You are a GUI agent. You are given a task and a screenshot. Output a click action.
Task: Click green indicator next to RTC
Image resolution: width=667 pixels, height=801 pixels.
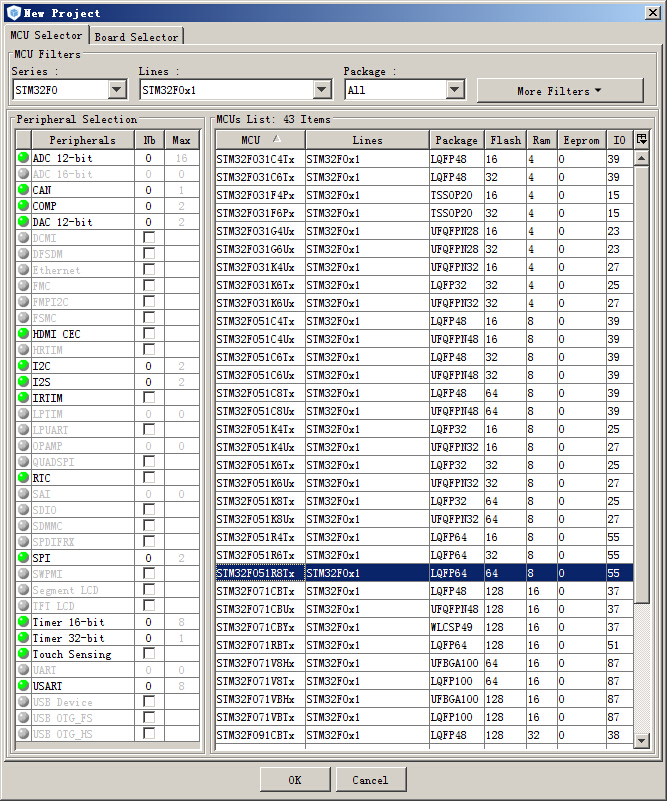pyautogui.click(x=23, y=478)
